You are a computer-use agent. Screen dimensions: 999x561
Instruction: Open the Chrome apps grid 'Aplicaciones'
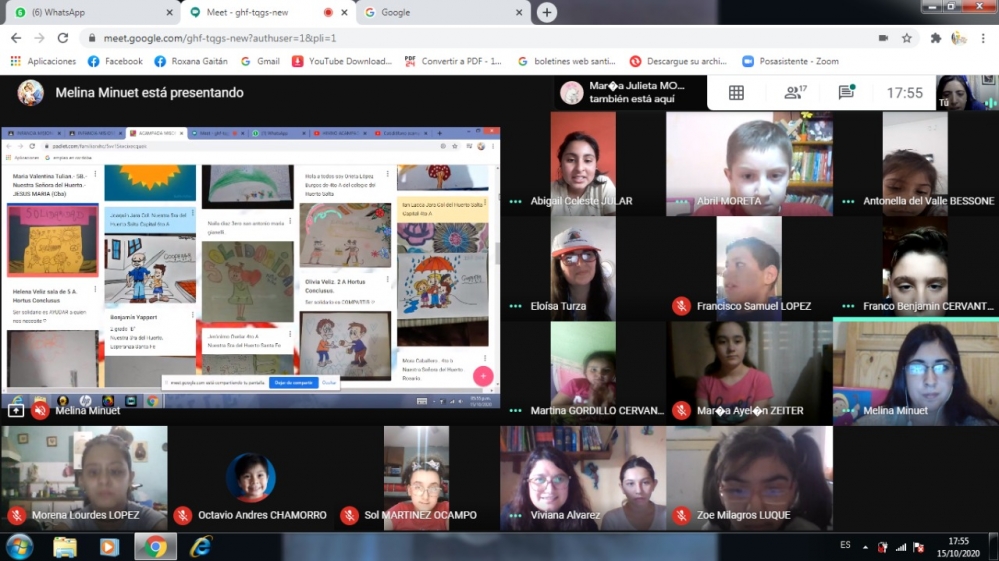pos(43,61)
